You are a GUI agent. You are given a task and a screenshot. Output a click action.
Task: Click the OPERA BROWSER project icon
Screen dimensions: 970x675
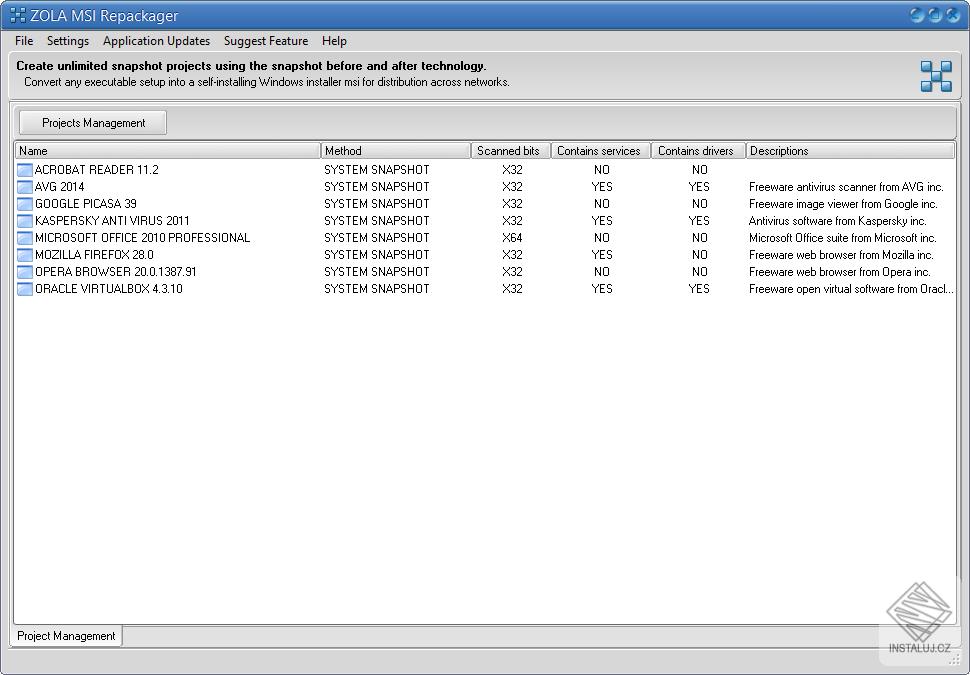click(24, 272)
